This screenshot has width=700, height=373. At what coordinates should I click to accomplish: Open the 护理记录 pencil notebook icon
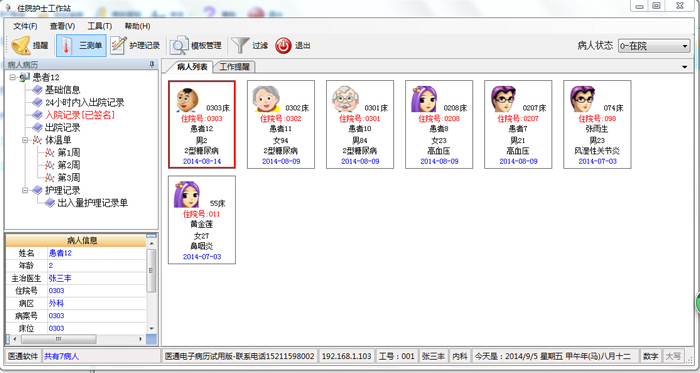pyautogui.click(x=118, y=46)
